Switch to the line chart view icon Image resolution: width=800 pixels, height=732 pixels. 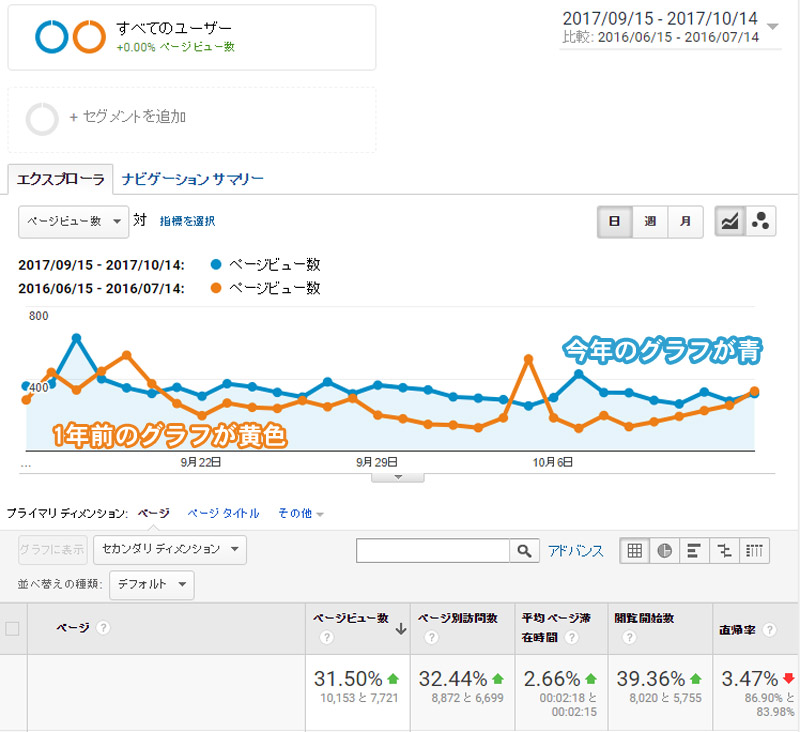730,222
